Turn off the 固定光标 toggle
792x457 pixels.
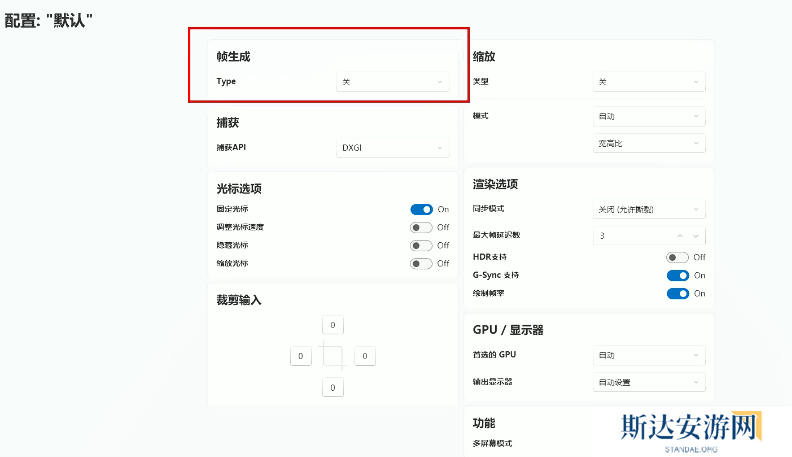click(x=421, y=210)
